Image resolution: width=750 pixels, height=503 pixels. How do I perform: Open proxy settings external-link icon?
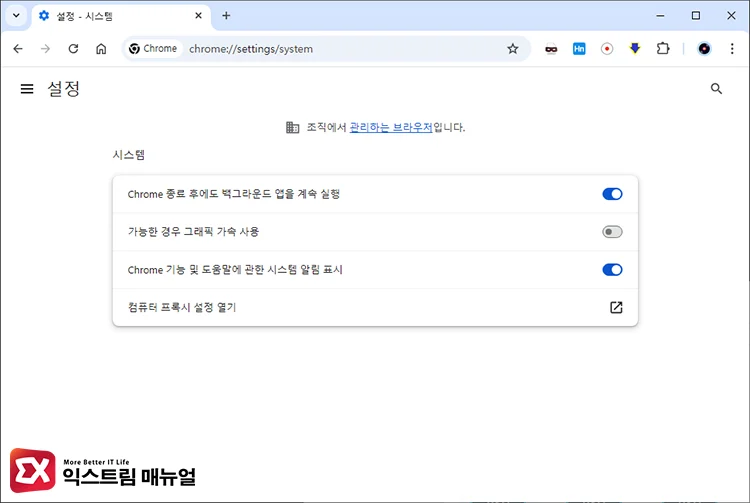click(616, 307)
